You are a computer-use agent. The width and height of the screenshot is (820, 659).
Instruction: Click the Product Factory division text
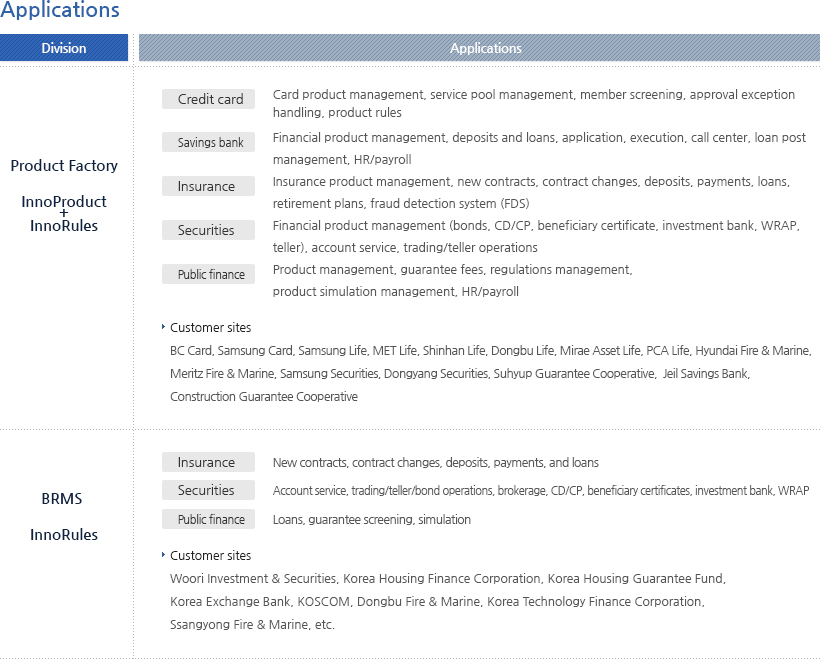coord(64,166)
